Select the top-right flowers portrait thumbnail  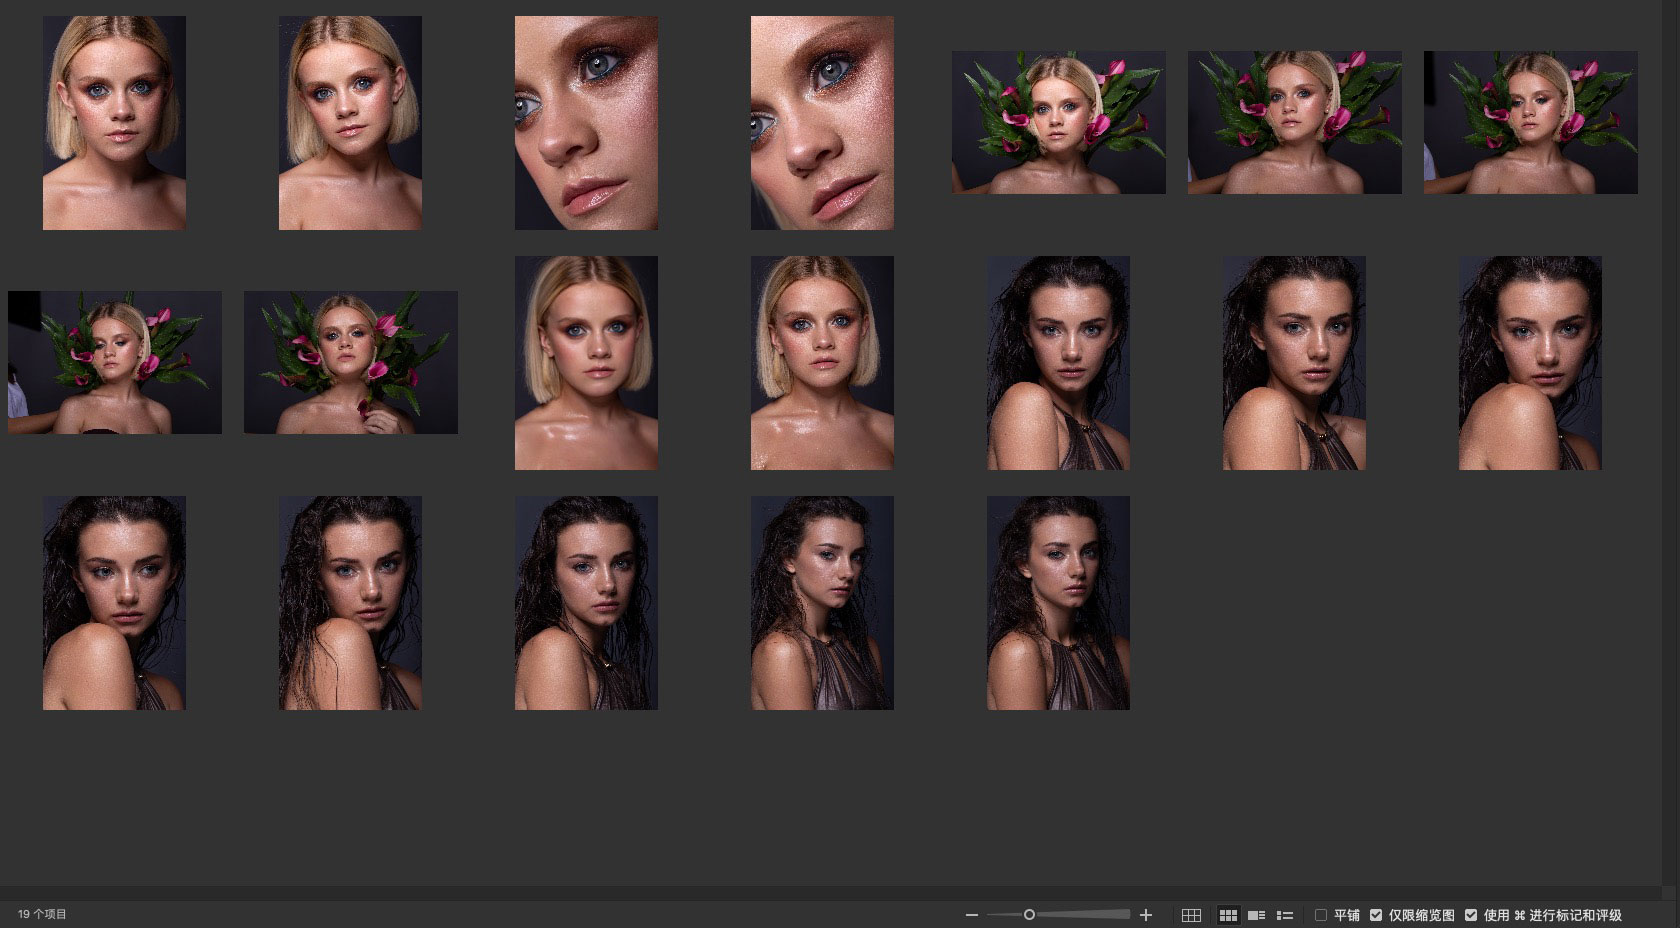coord(1530,123)
